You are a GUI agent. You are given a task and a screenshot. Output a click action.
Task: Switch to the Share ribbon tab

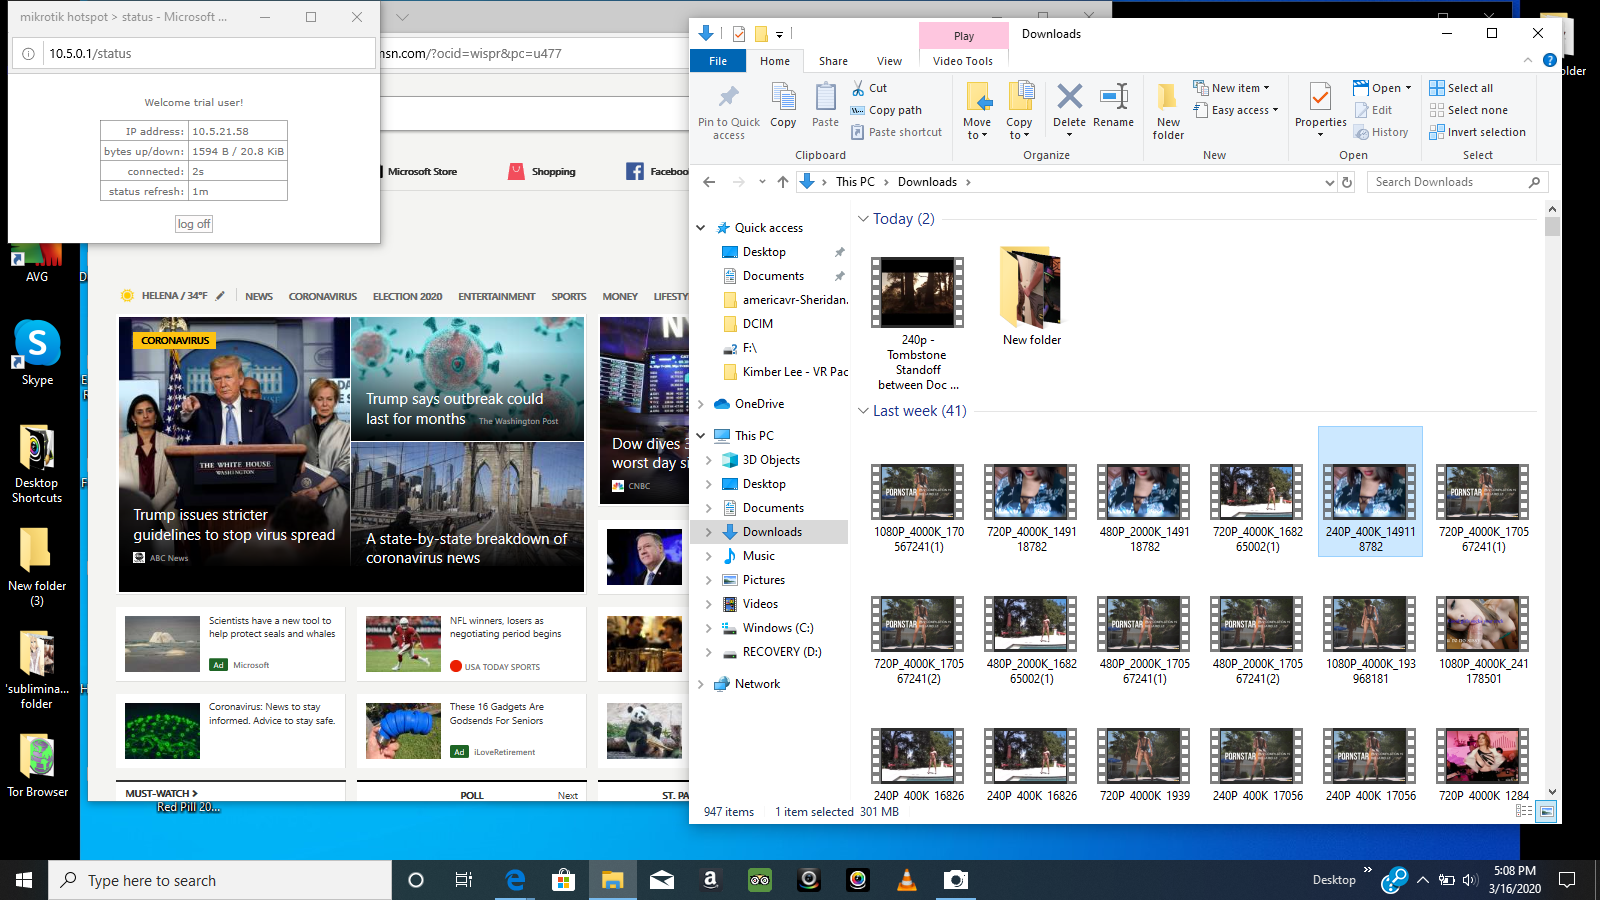coord(833,61)
